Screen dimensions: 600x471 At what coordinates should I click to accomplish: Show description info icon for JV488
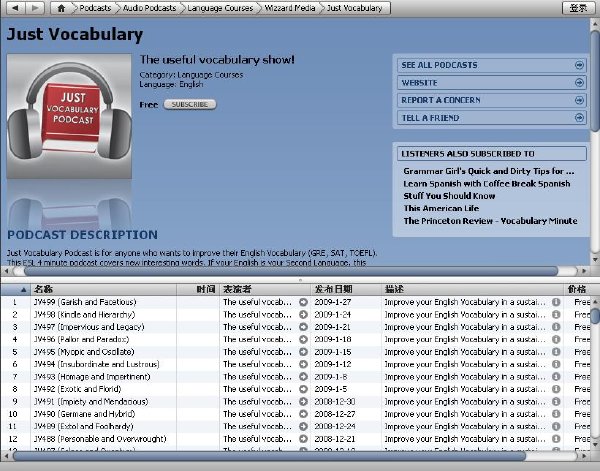[556, 439]
